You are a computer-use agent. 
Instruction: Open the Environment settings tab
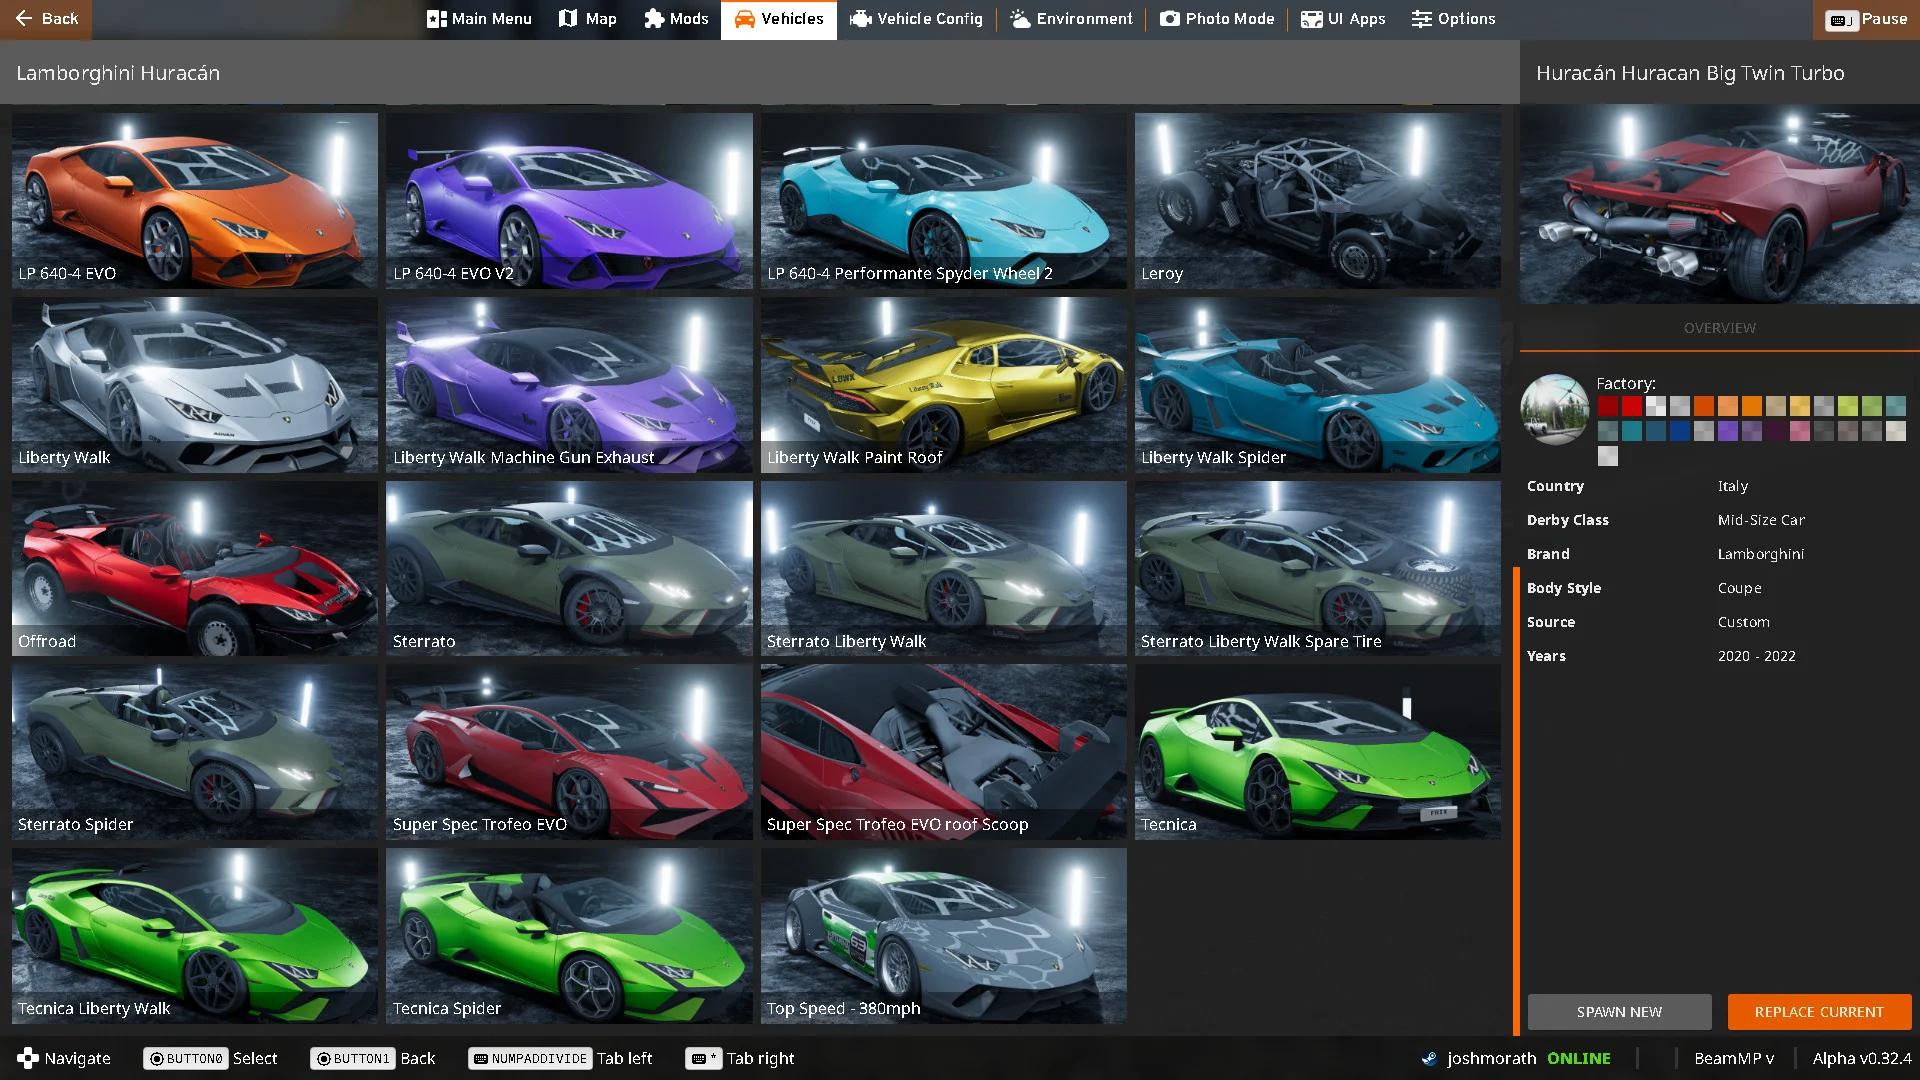1071,19
